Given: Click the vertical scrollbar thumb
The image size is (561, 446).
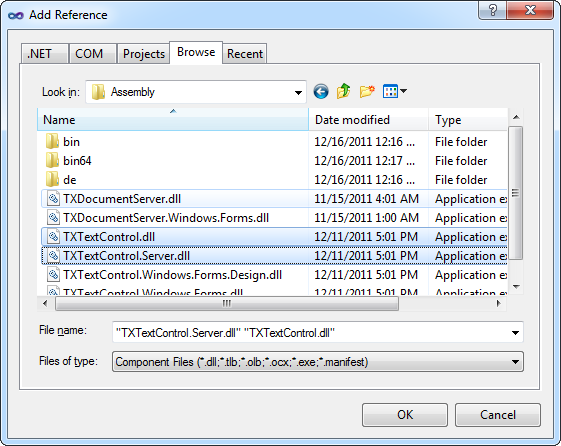Looking at the screenshot, I should [515, 193].
